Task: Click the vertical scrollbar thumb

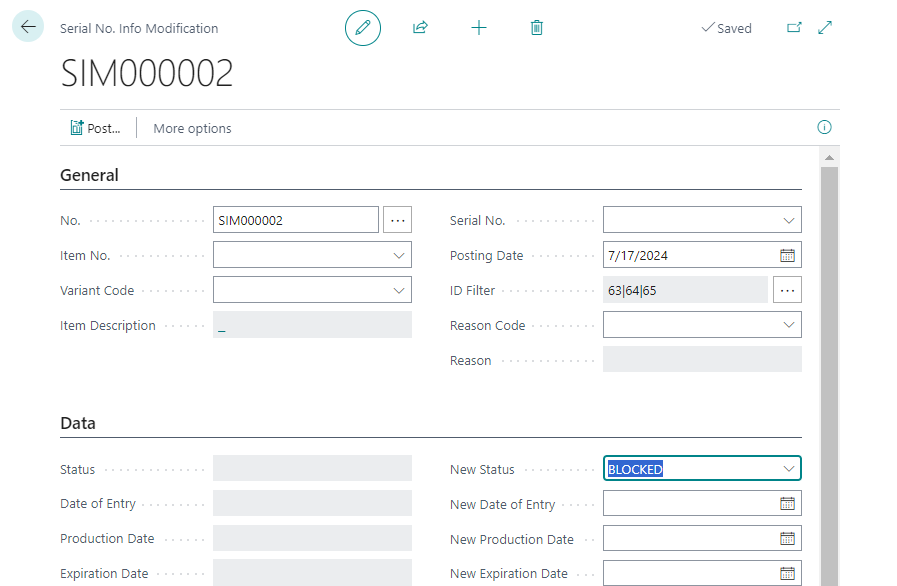Action: point(829,375)
